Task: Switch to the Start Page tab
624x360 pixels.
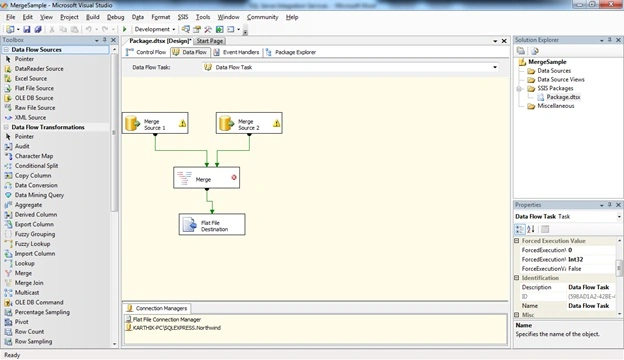Action: point(210,41)
